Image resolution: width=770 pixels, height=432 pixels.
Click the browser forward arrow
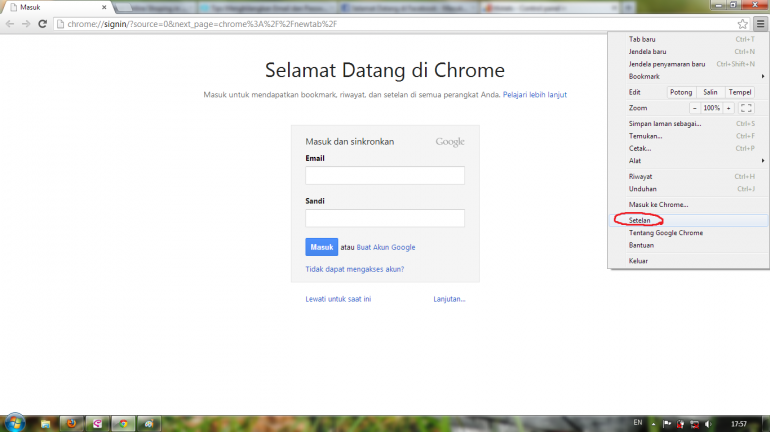click(26, 24)
